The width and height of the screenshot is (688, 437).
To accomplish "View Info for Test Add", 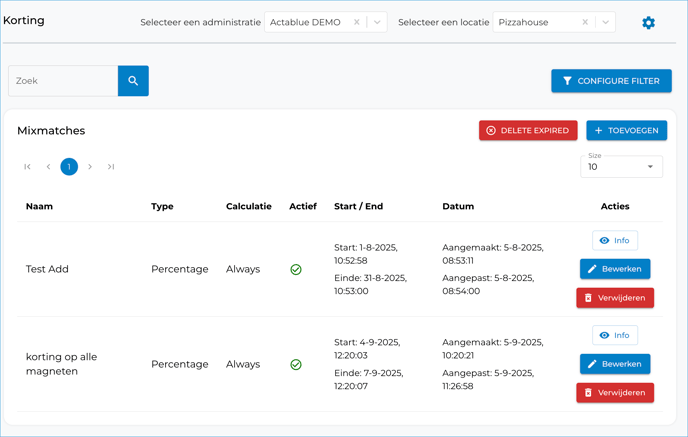I will click(614, 240).
